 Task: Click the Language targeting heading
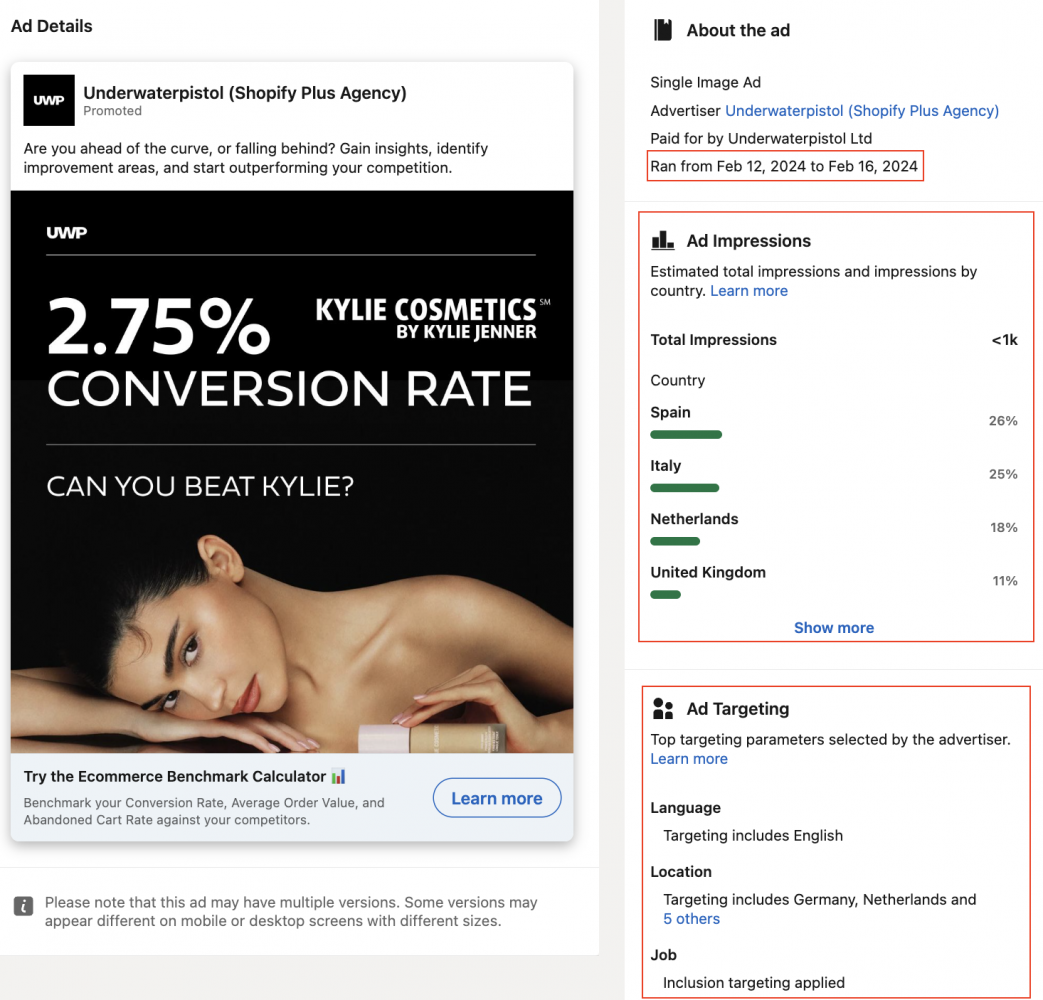point(686,808)
